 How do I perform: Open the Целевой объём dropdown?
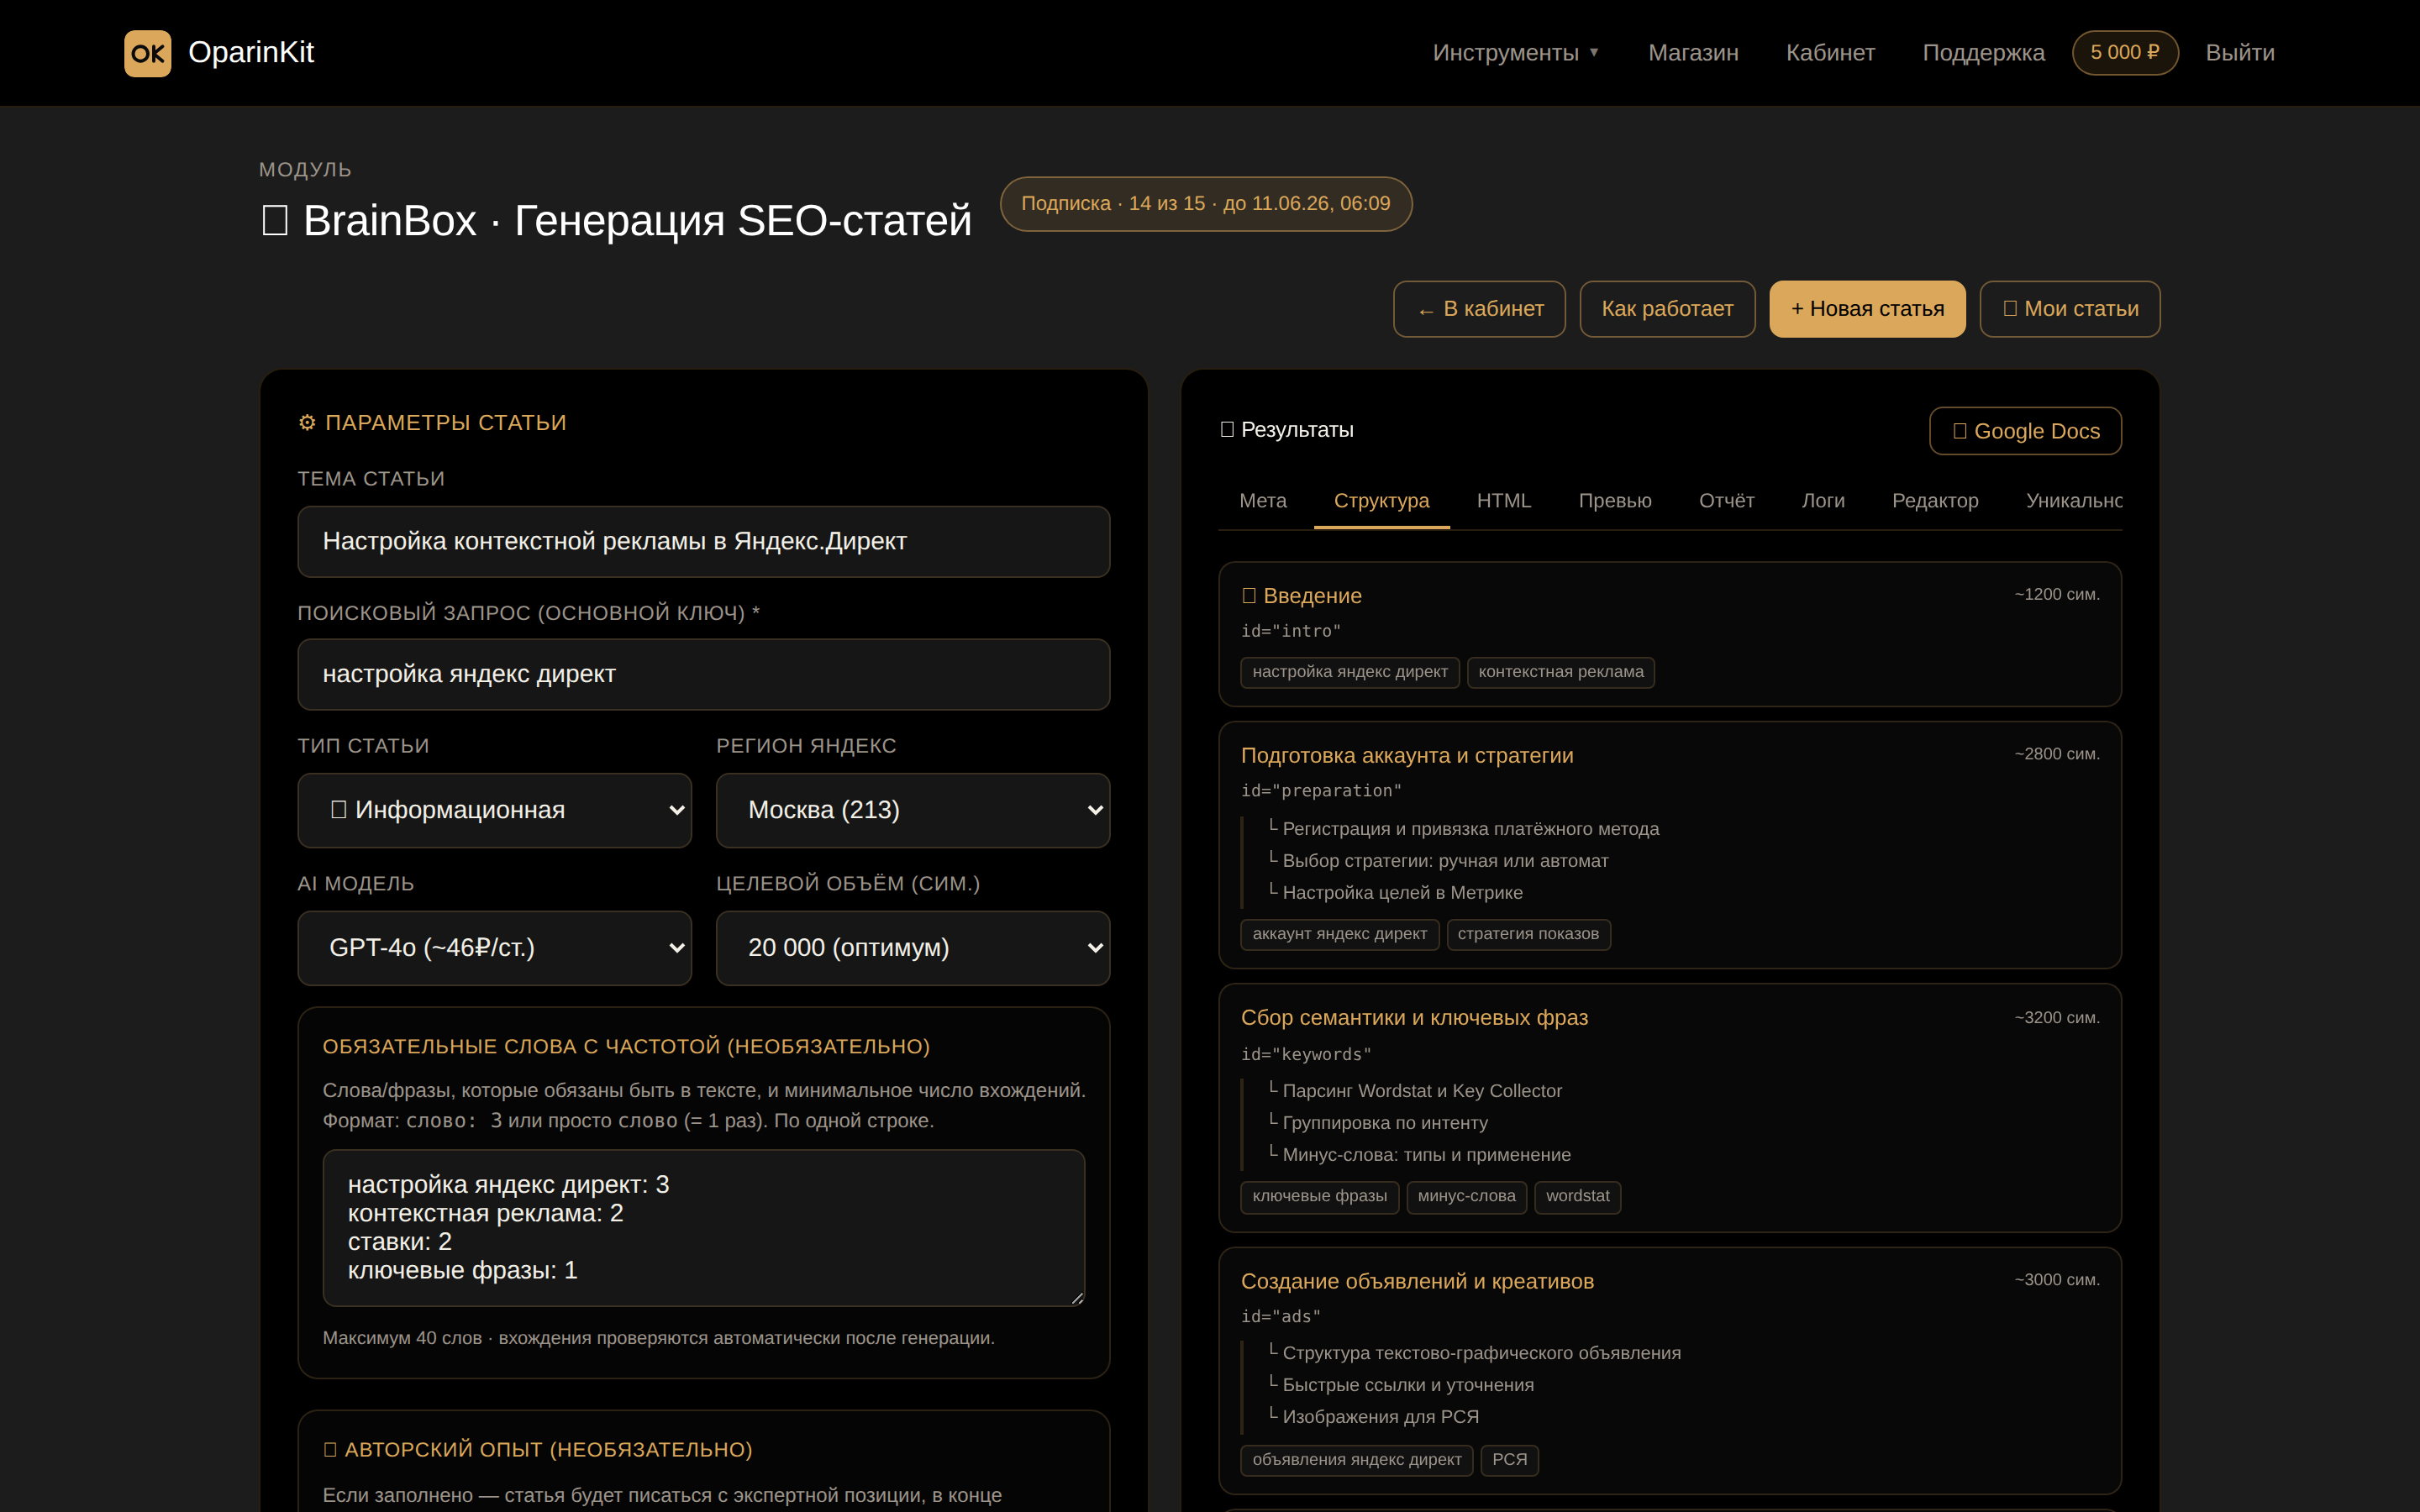pos(913,948)
